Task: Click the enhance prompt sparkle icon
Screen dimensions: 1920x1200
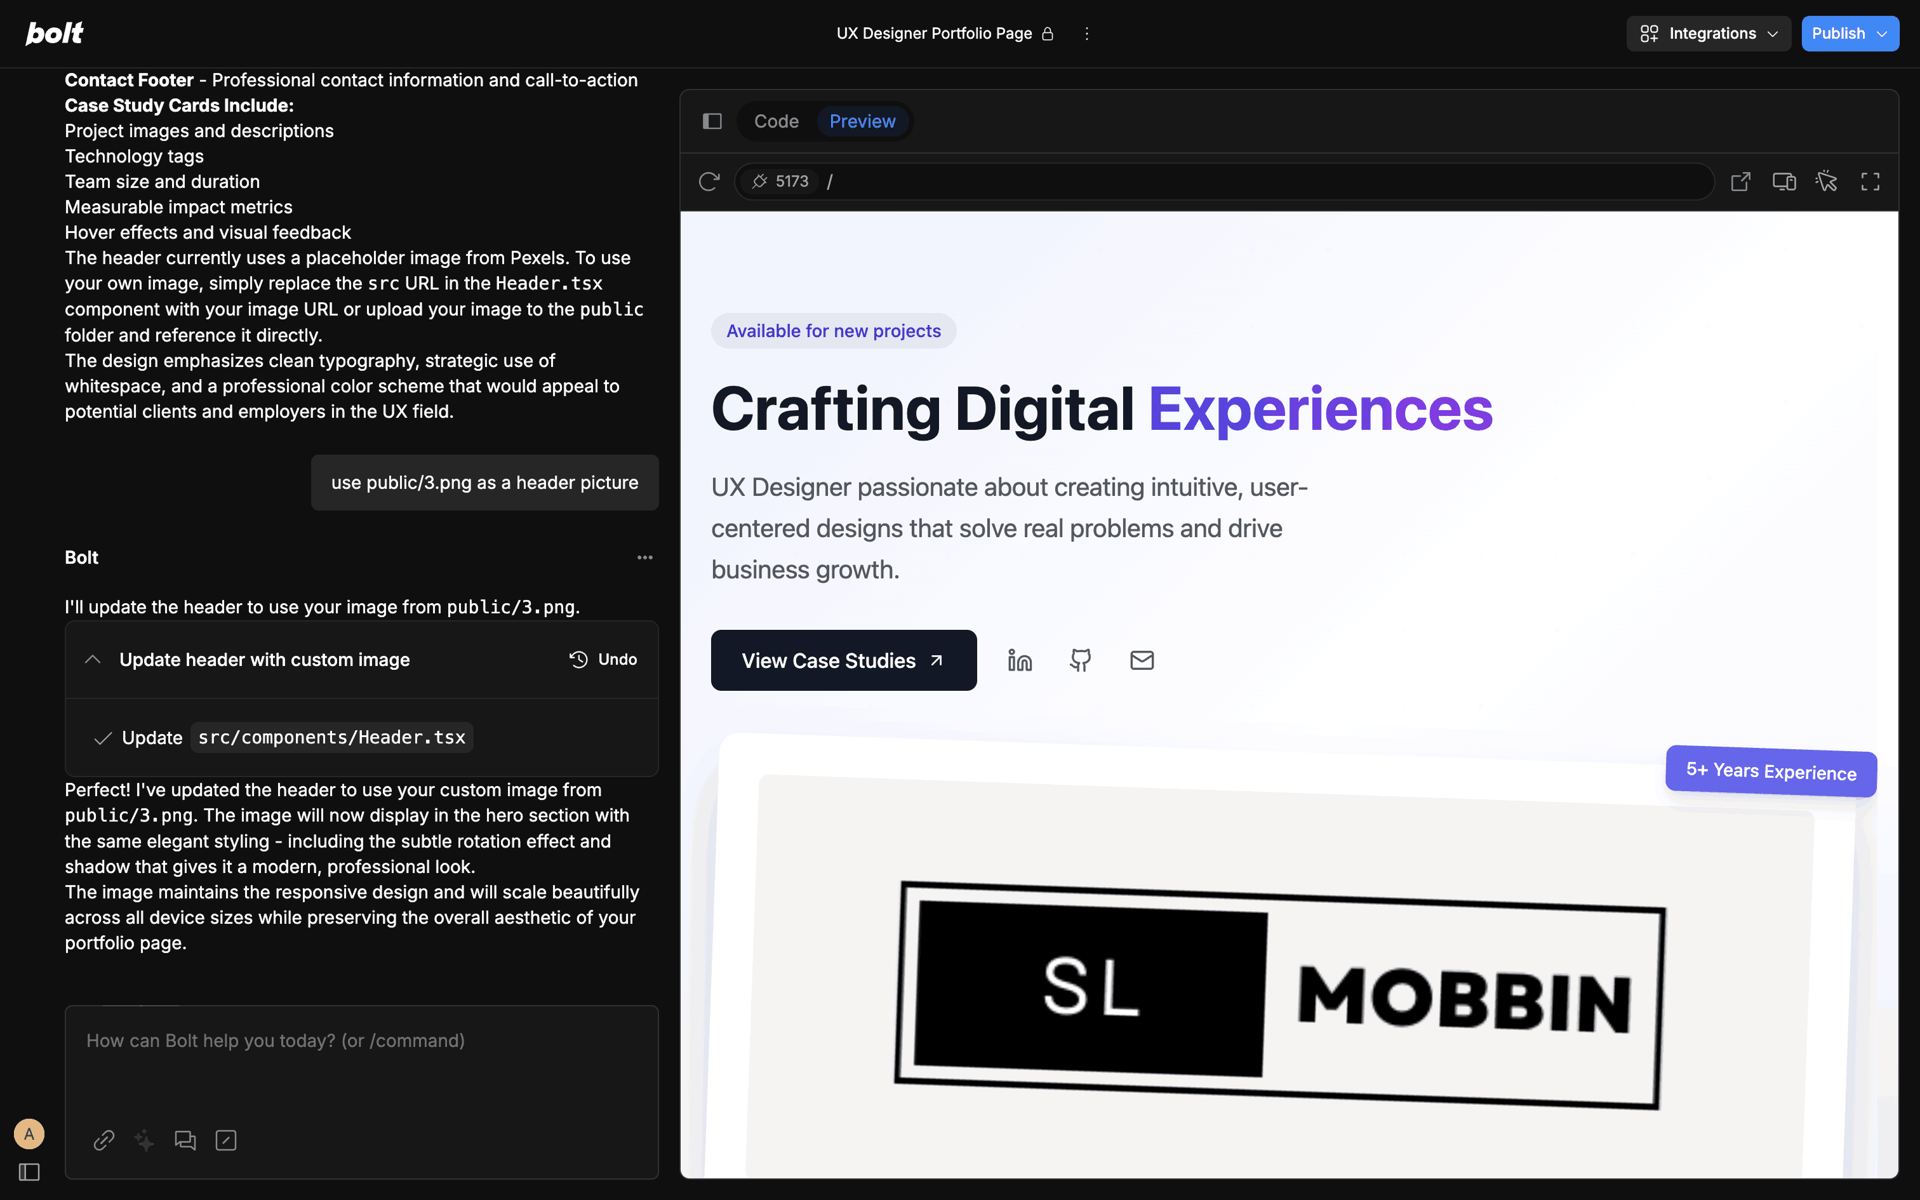Action: click(x=145, y=1140)
